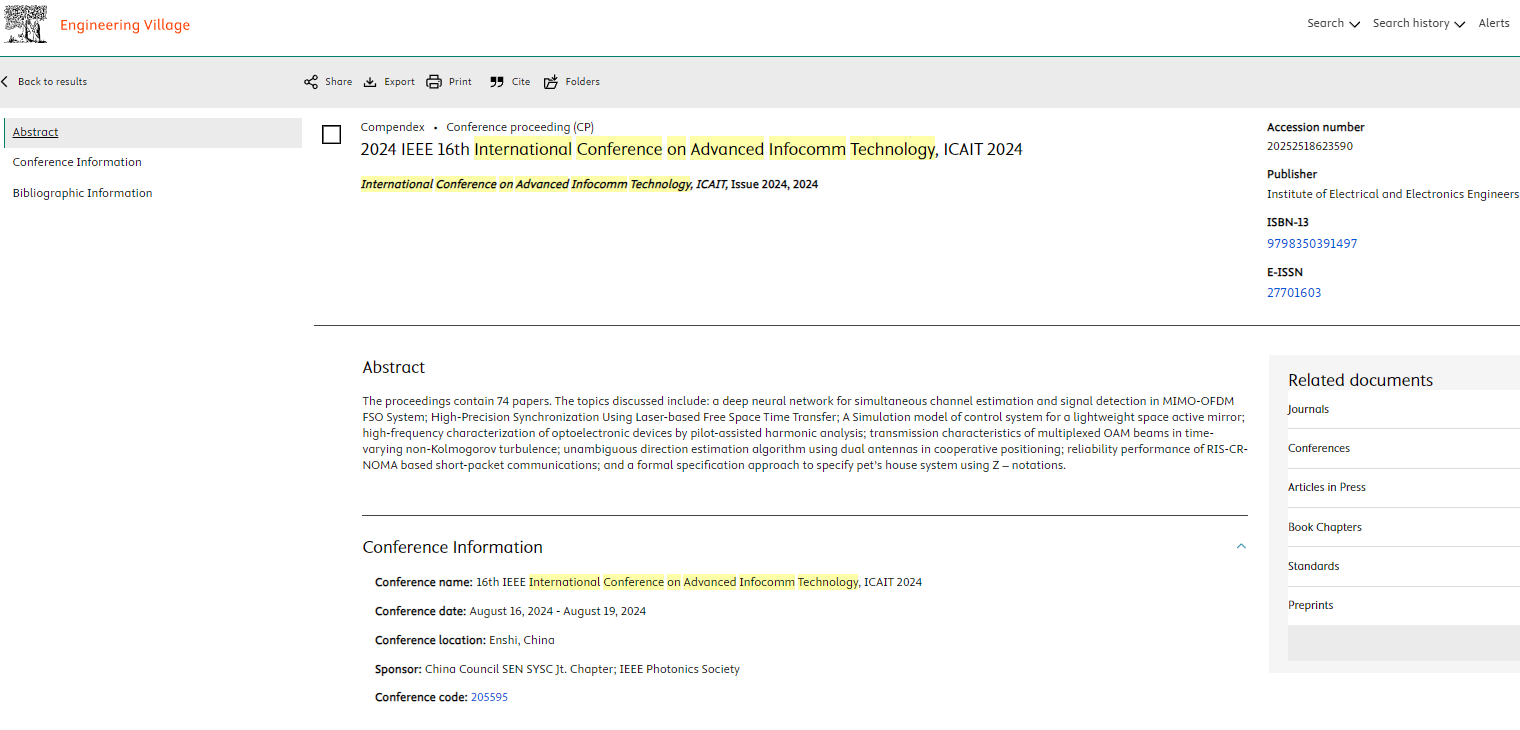This screenshot has width=1520, height=730.
Task: Click the Print printer icon
Action: tap(434, 82)
